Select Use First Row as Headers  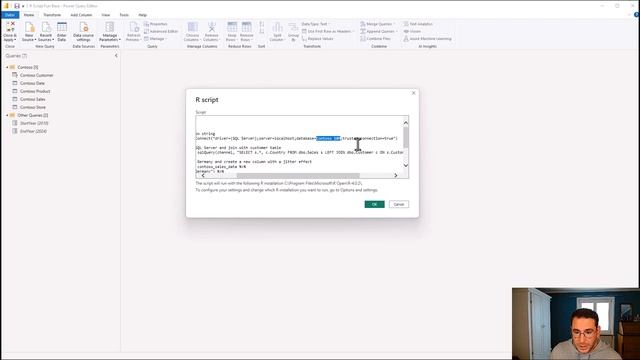(327, 31)
